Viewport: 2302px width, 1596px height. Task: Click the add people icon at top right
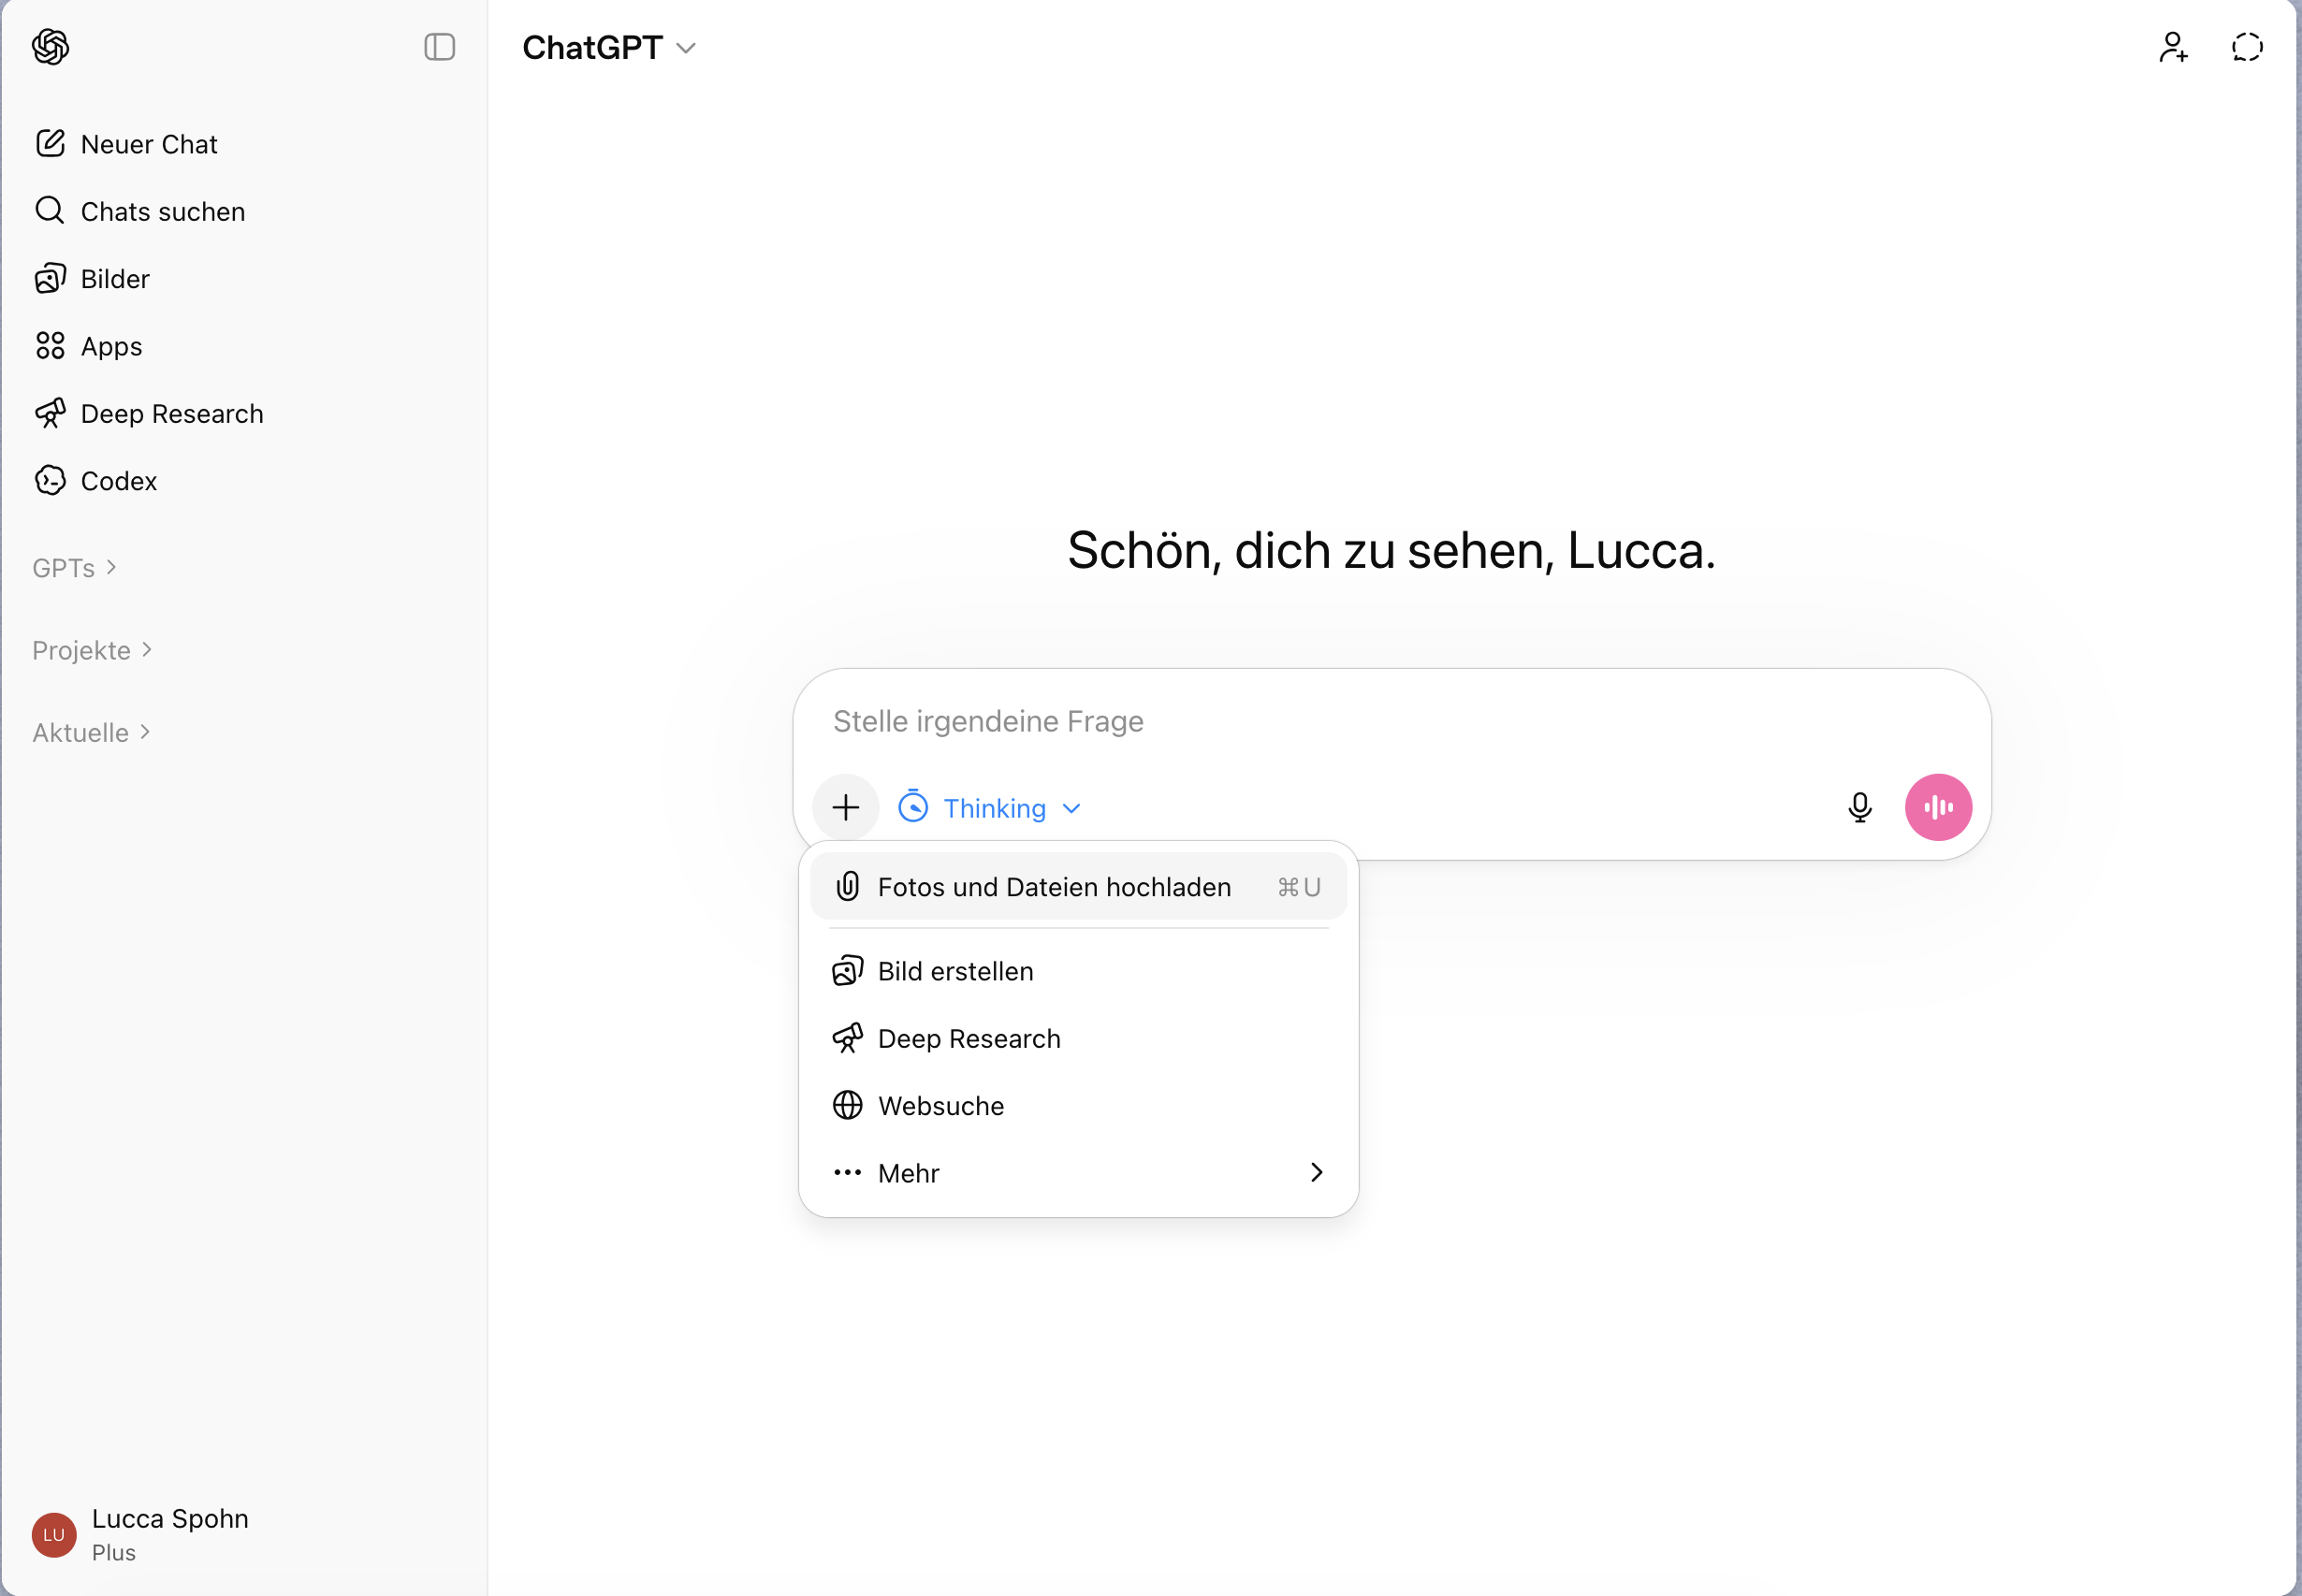pos(2172,47)
